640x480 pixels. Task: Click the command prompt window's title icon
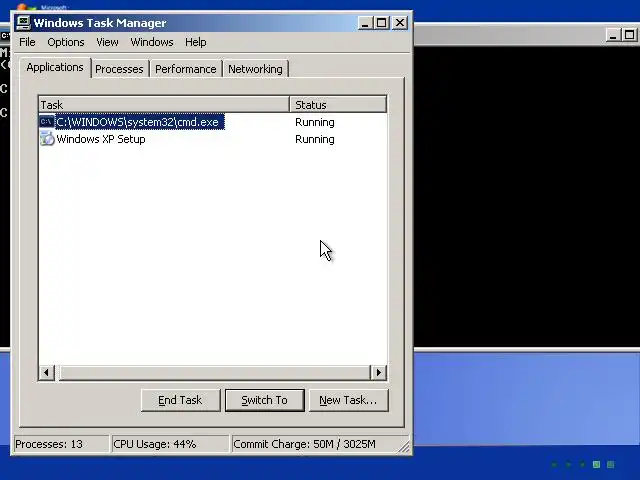(x=5, y=36)
